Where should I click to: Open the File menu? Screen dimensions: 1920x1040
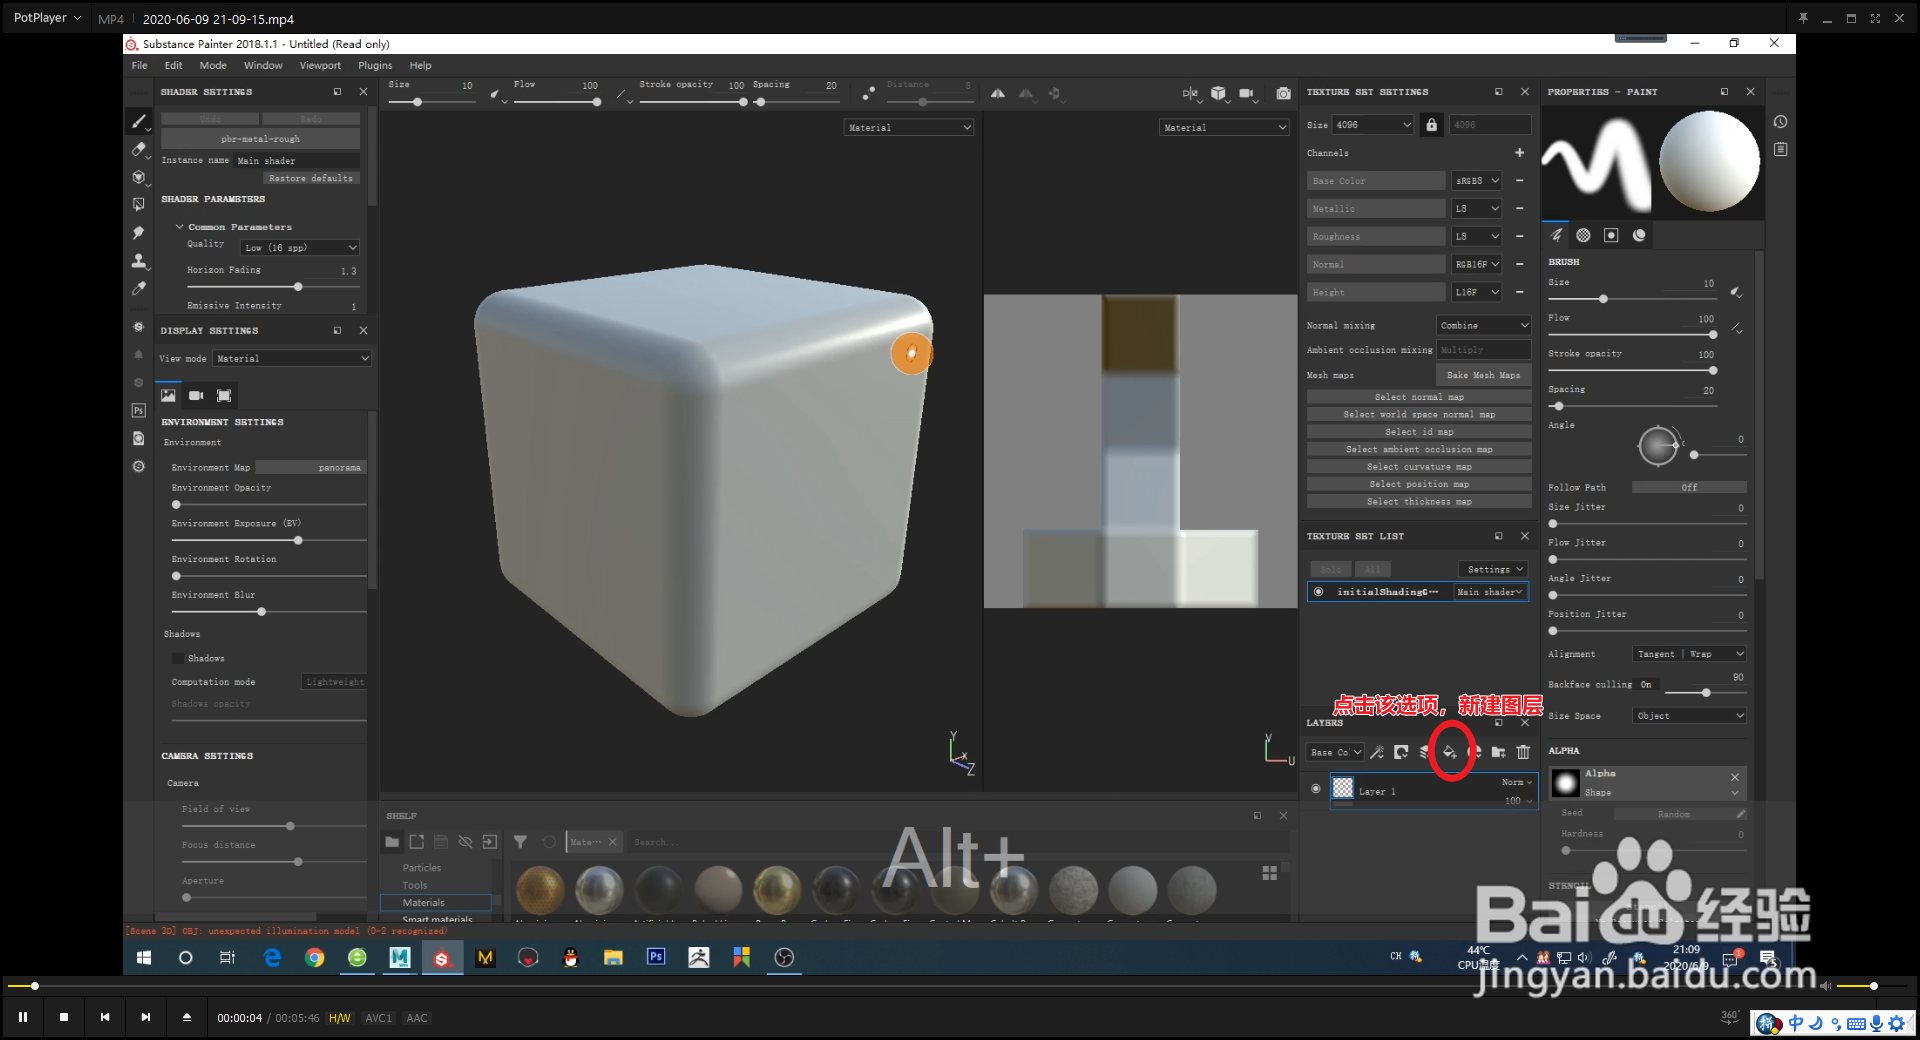(139, 66)
